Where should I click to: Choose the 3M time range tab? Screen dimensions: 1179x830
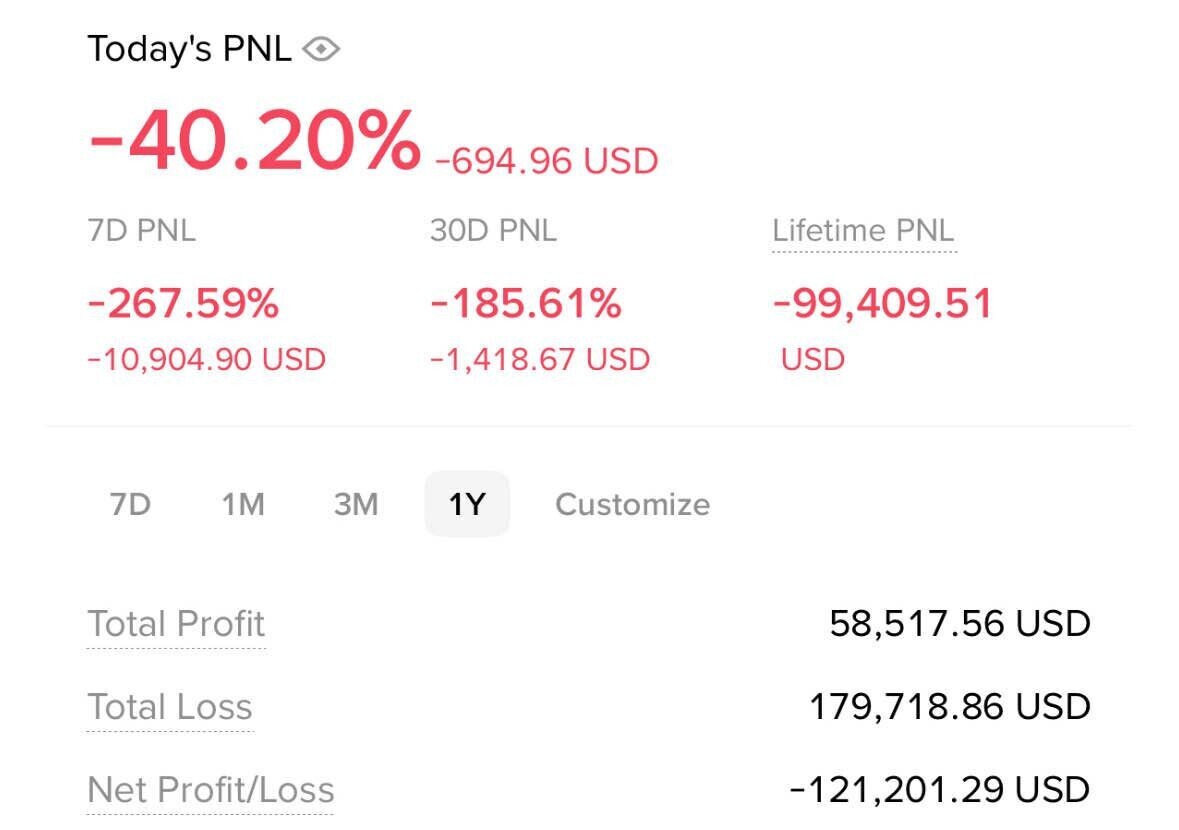pyautogui.click(x=356, y=504)
